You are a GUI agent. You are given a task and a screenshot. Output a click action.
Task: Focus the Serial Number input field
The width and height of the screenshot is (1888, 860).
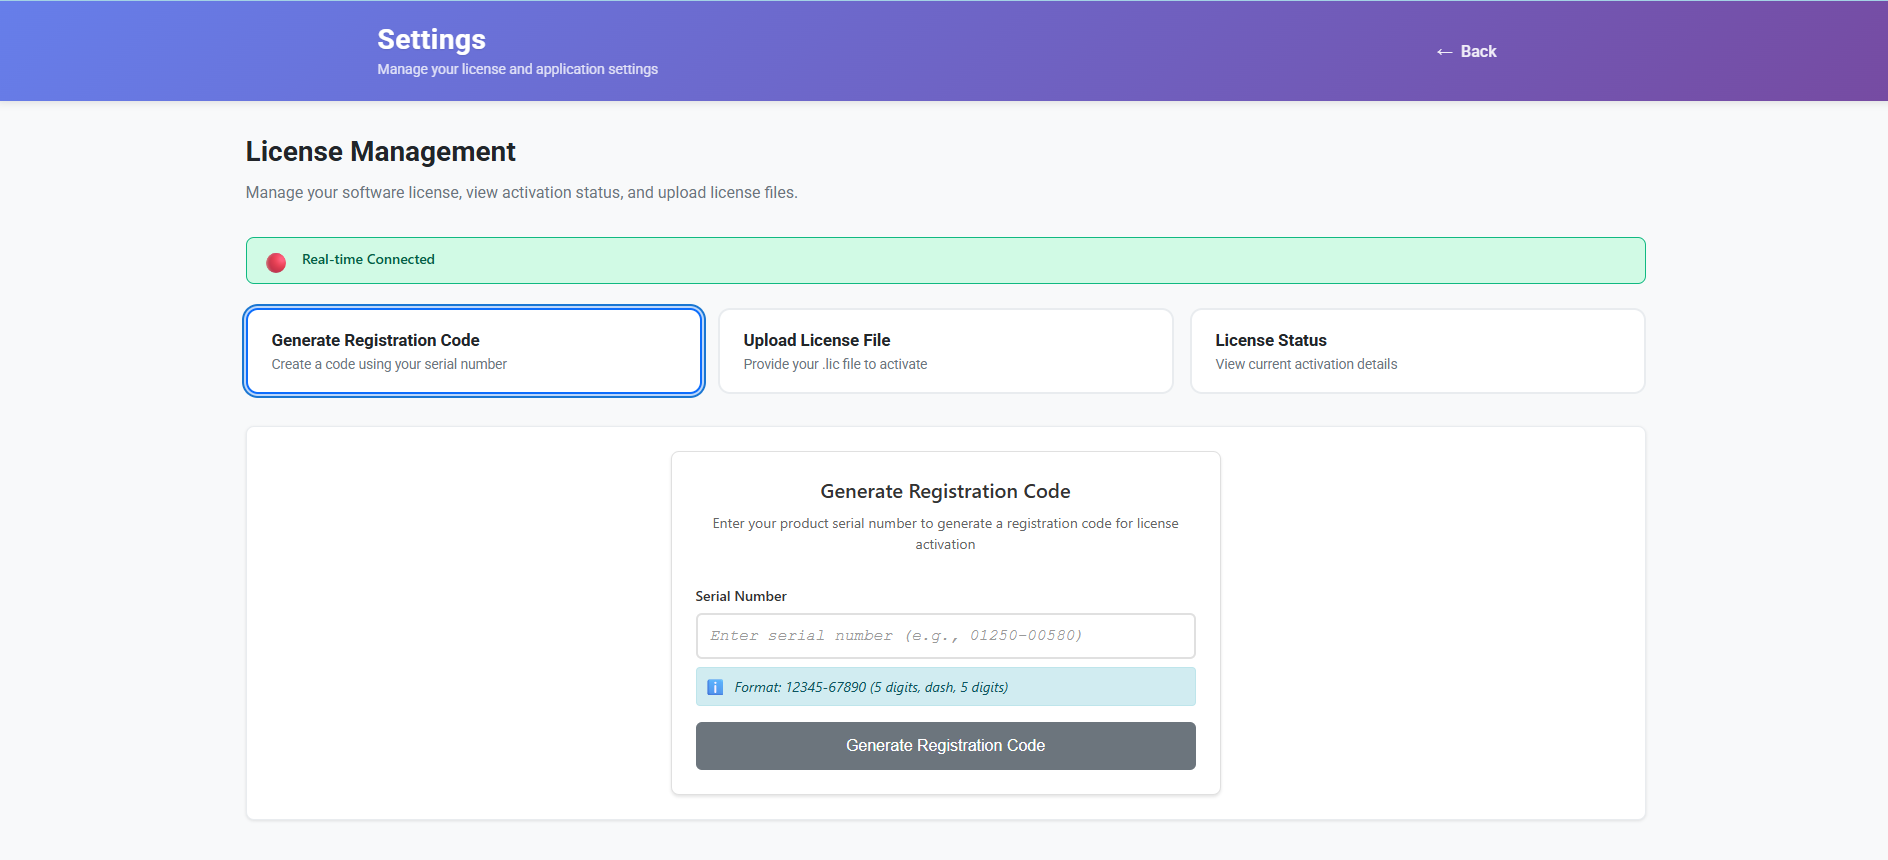tap(945, 636)
